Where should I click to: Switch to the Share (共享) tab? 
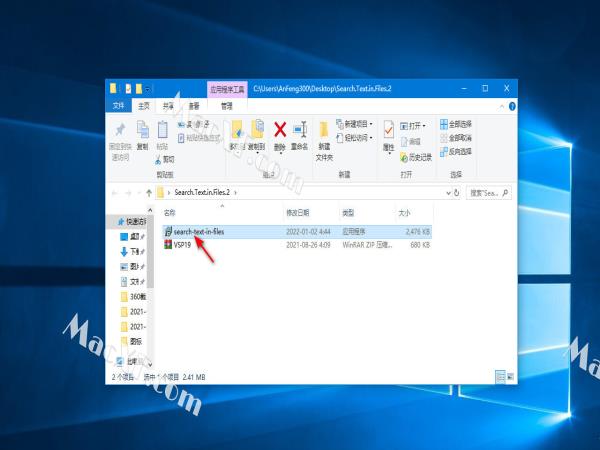click(x=168, y=106)
